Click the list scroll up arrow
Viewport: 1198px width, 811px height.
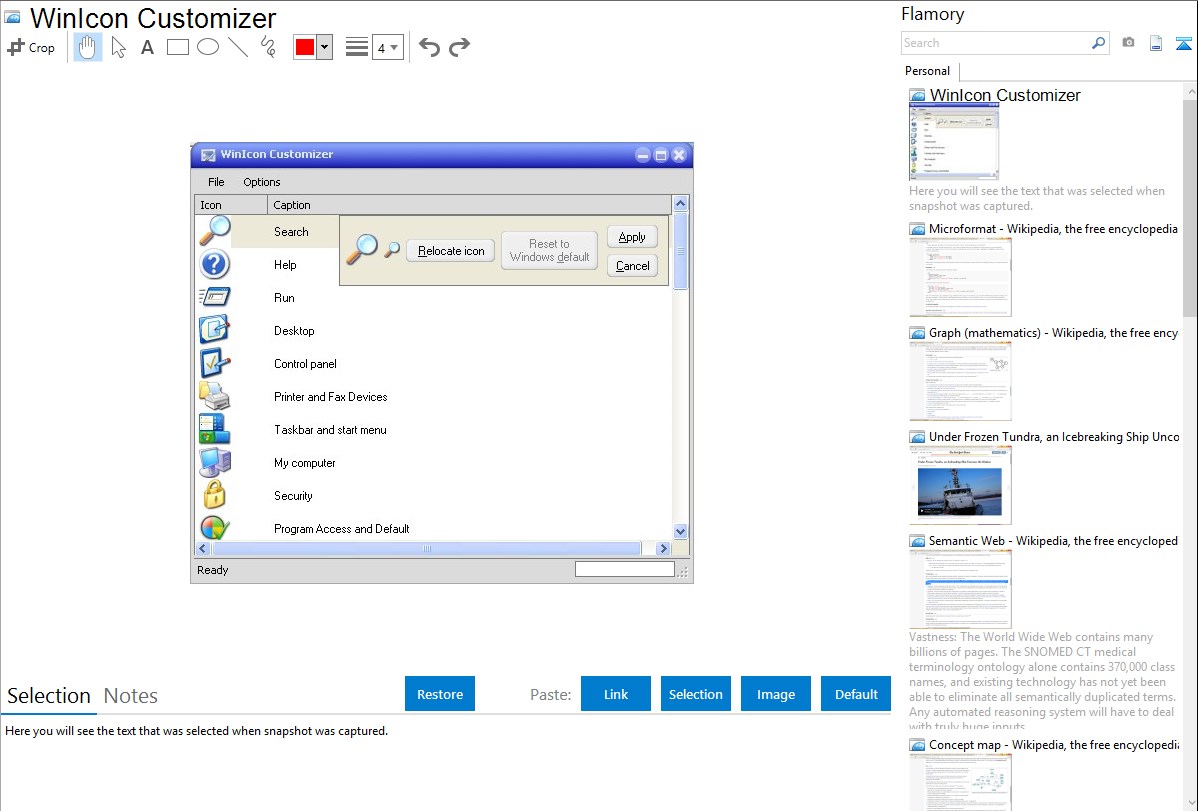tap(680, 203)
